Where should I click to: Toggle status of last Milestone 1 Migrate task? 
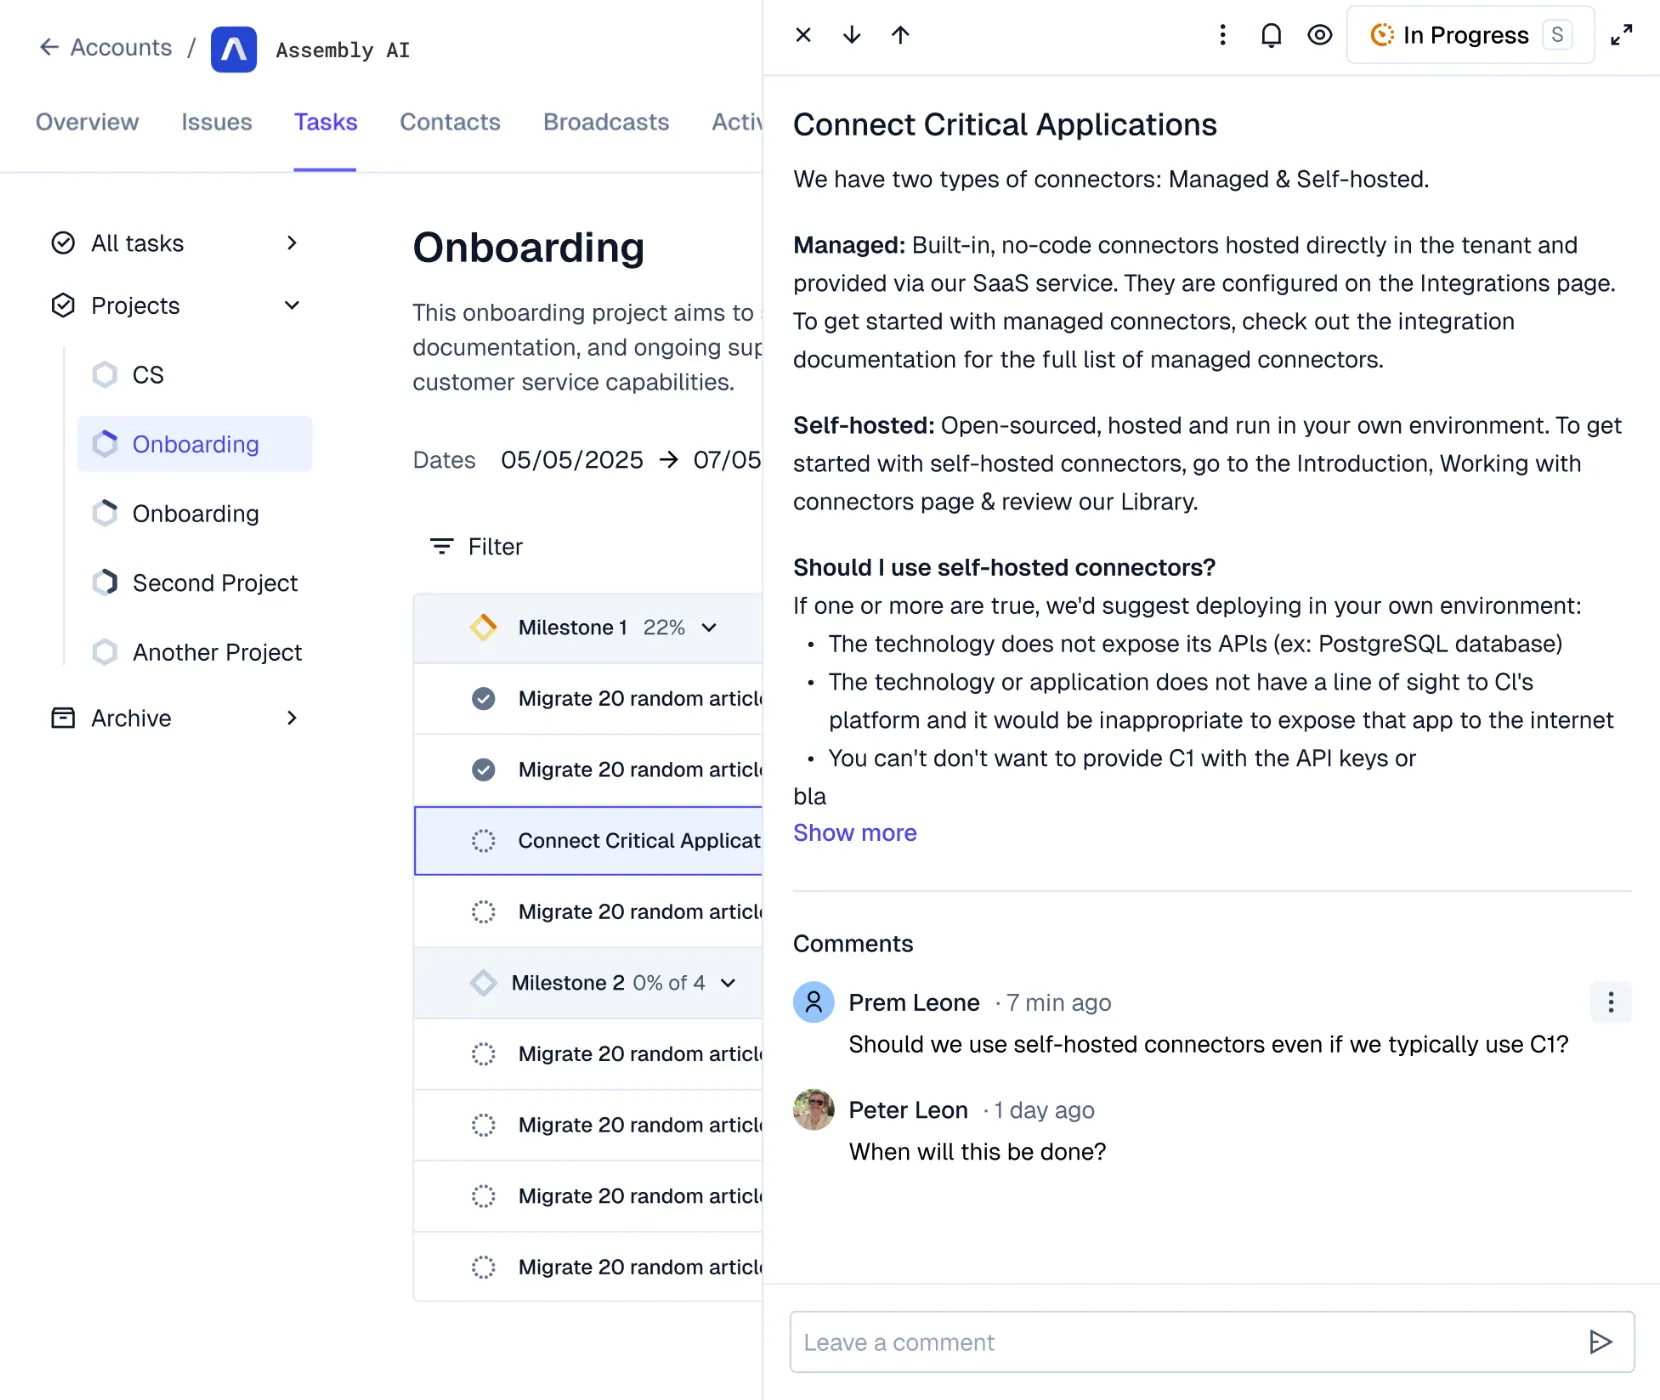pos(483,912)
